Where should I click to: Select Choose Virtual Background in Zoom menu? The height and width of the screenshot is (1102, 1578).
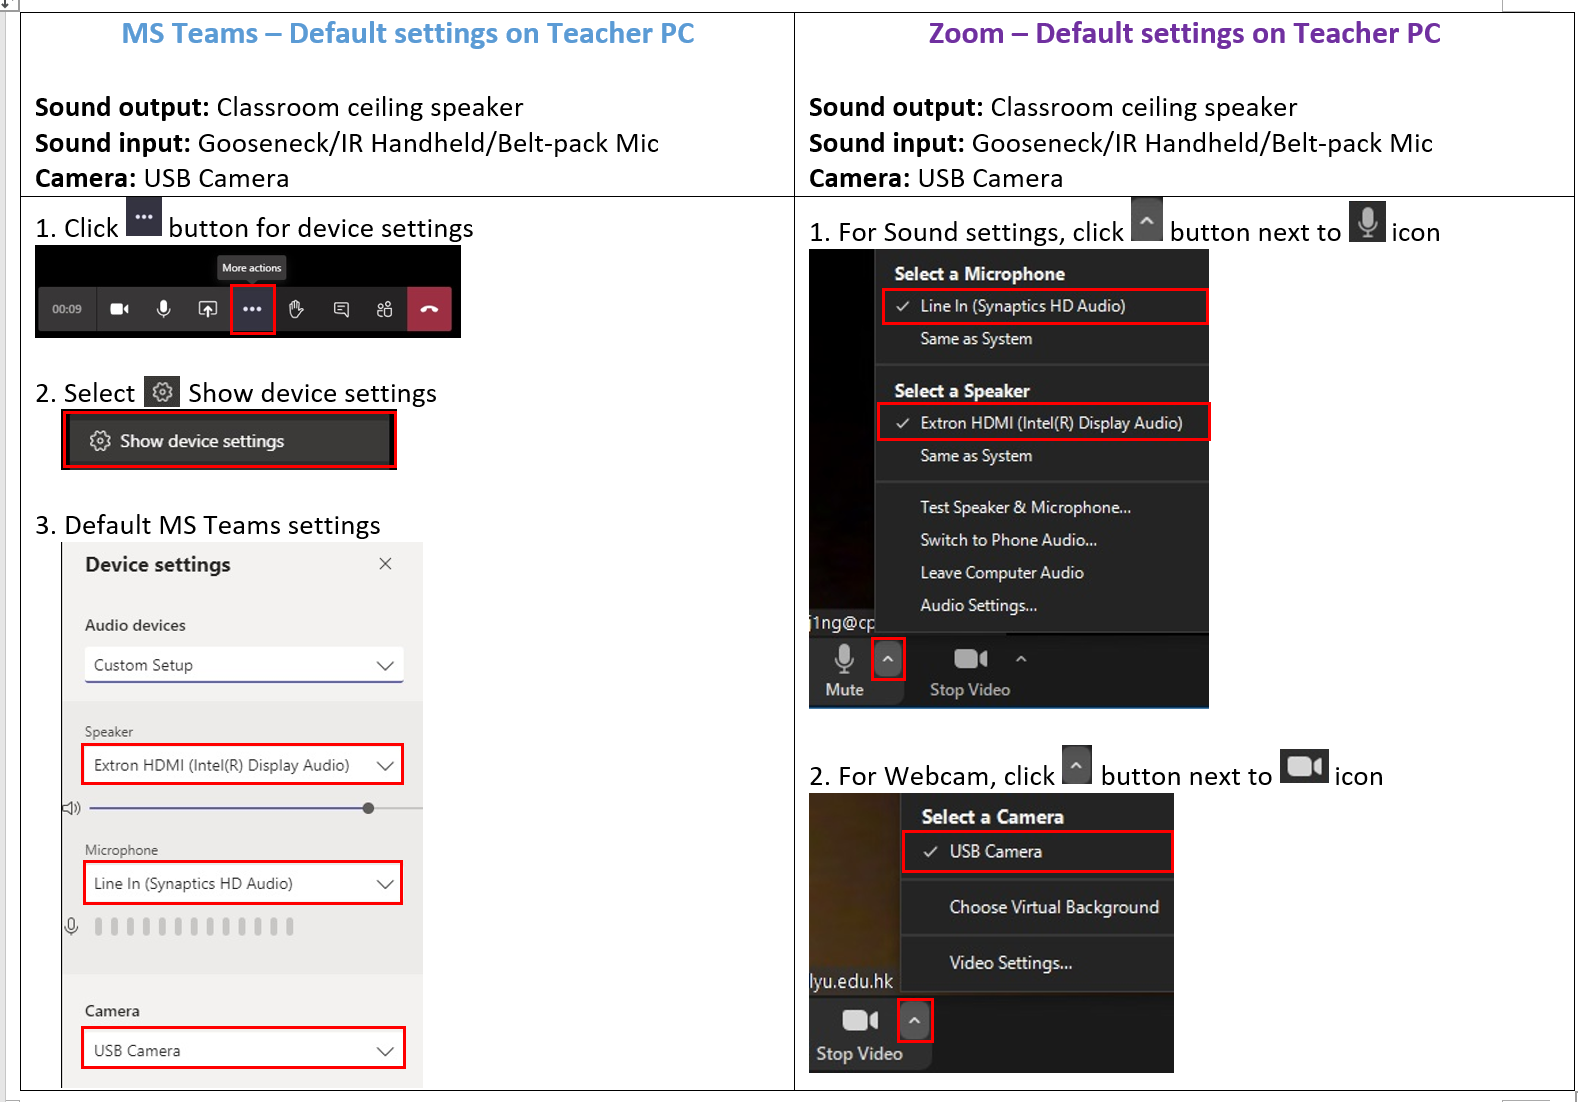1053,907
